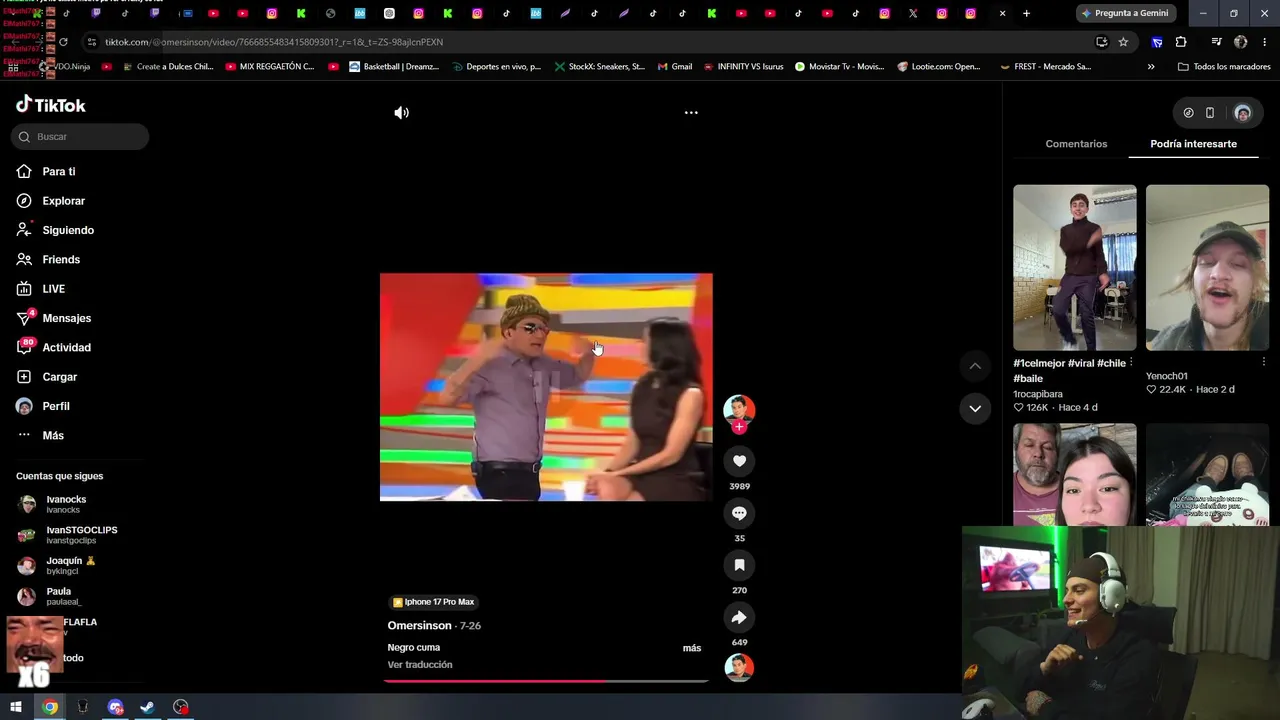Open the MIX REGGAETÓN bookmark
This screenshot has width=1280, height=720.
click(x=270, y=67)
